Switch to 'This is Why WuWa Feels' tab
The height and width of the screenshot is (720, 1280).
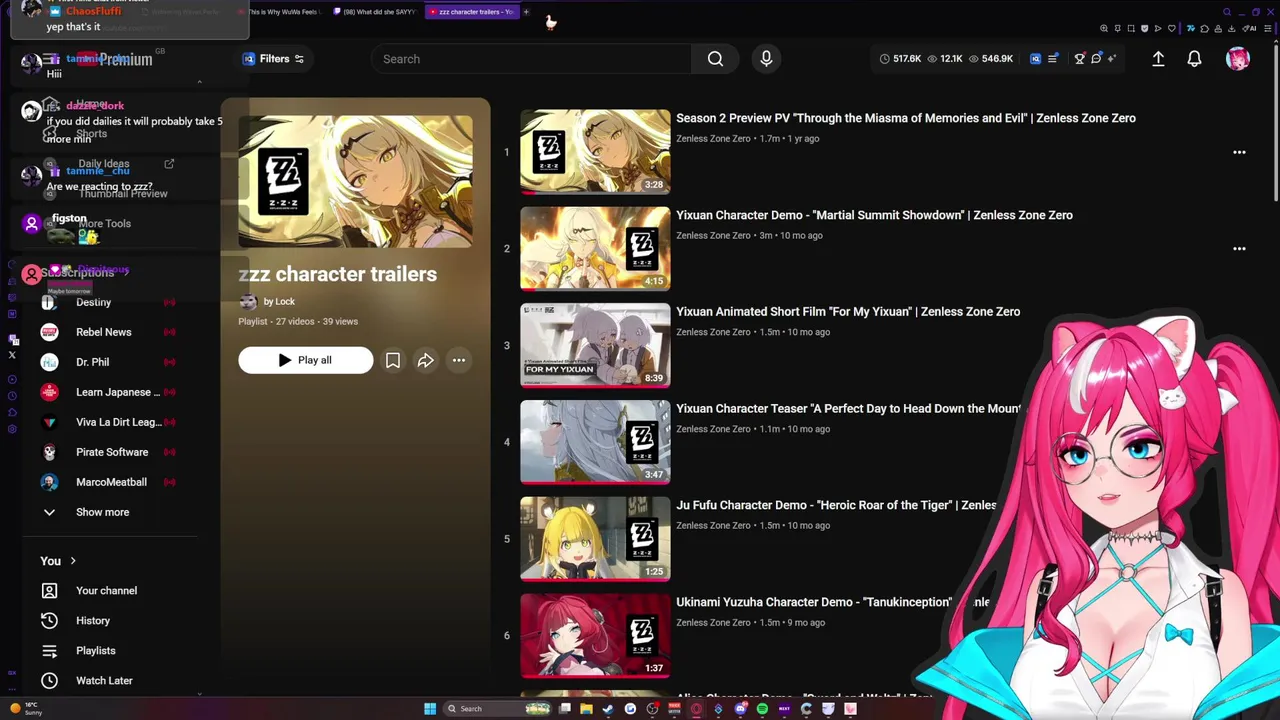[x=283, y=12]
